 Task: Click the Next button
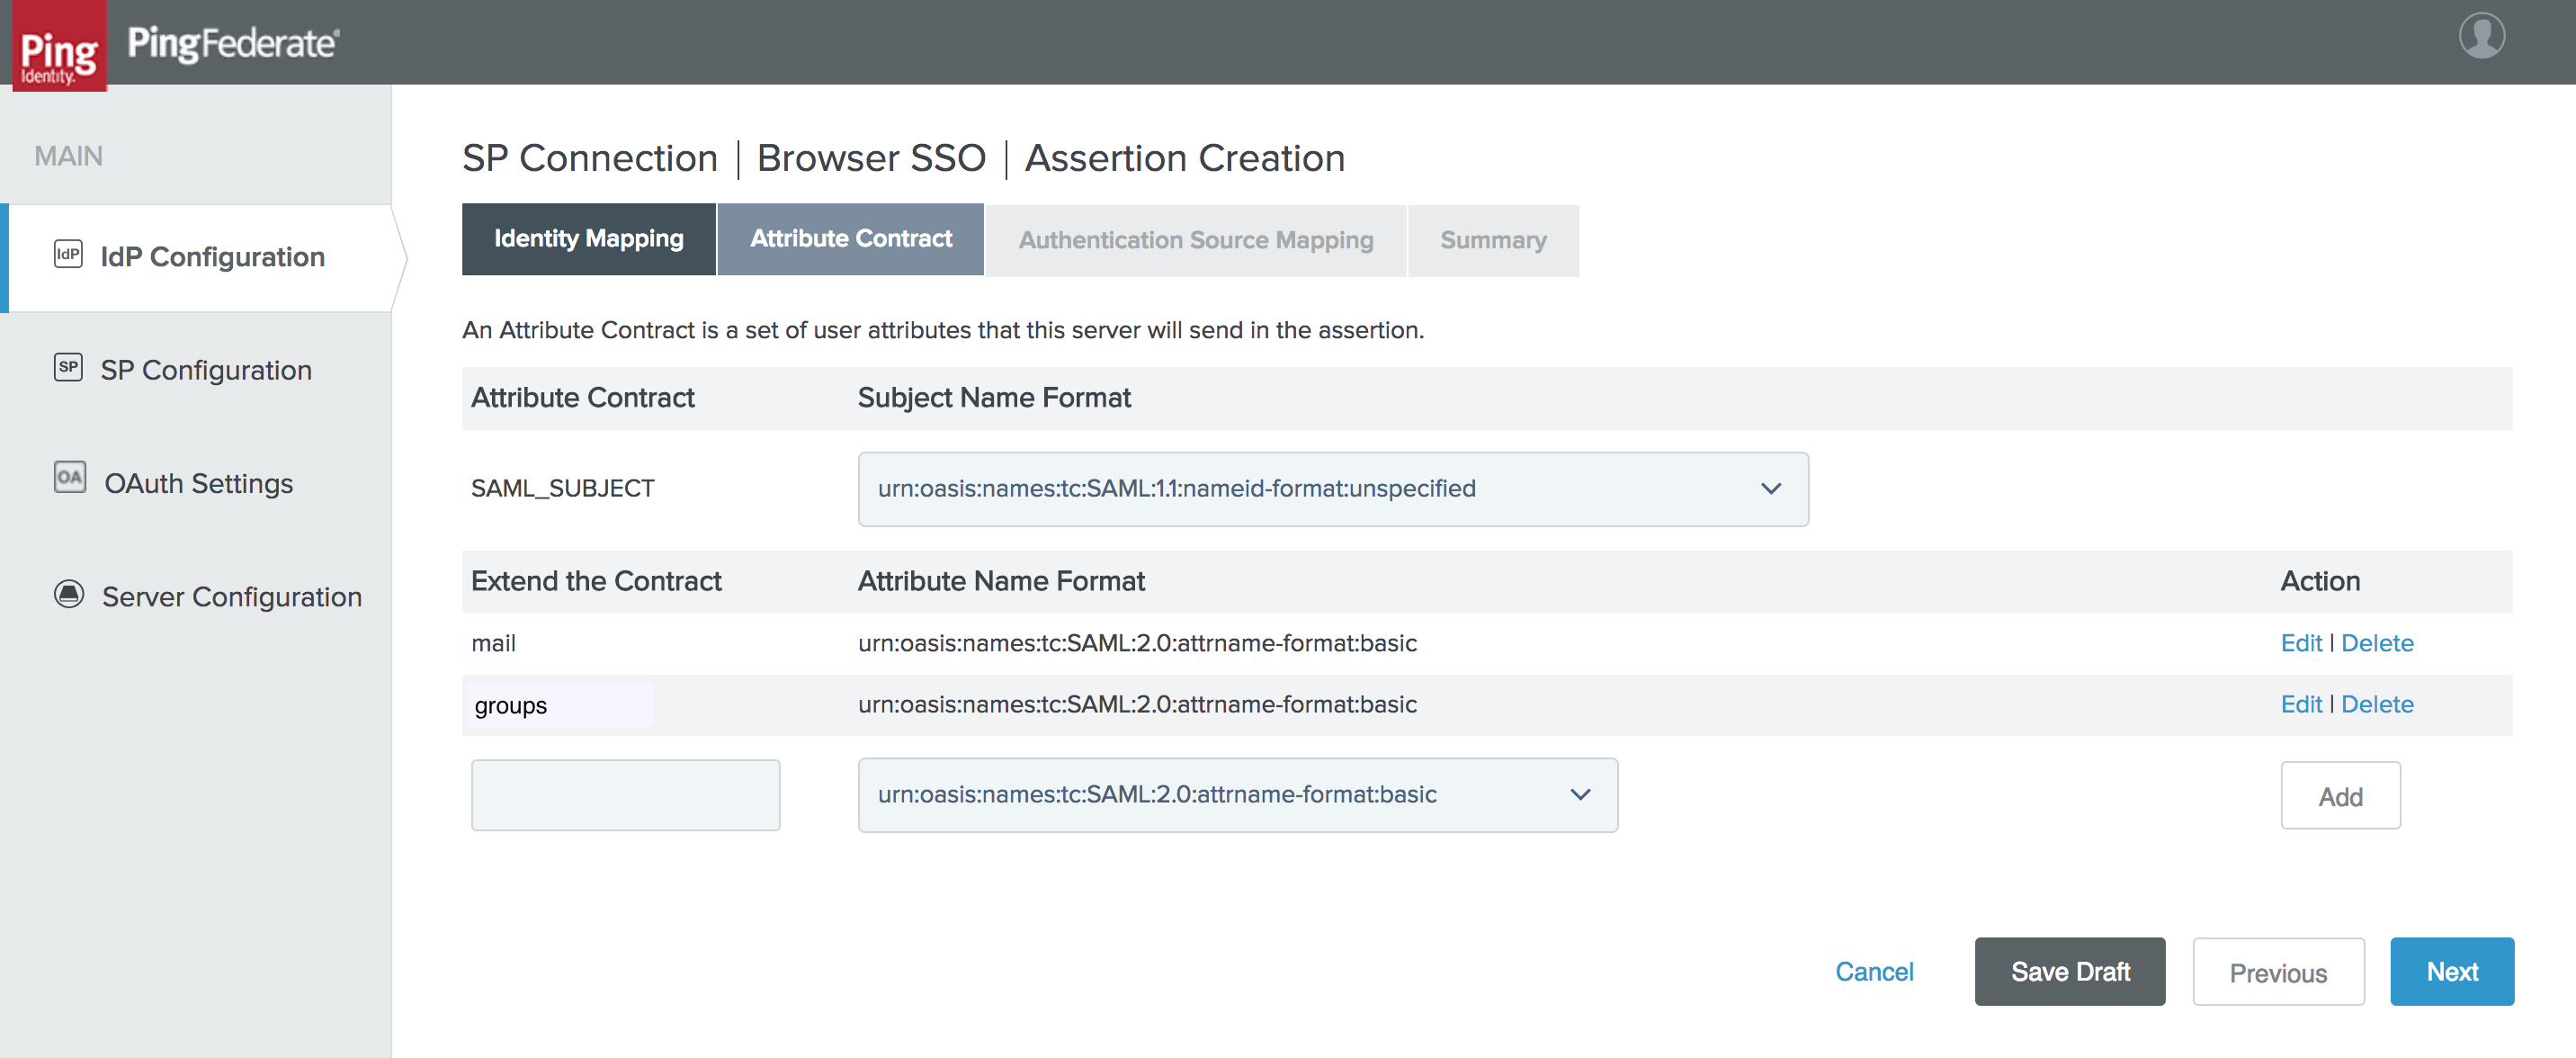point(2451,972)
